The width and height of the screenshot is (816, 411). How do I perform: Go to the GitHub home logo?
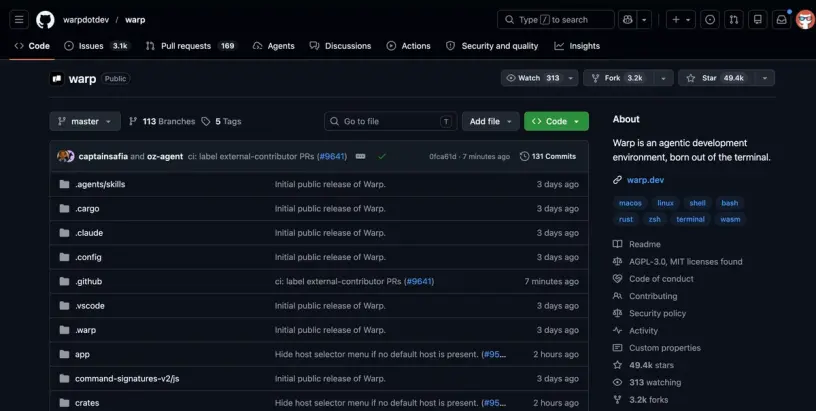click(45, 20)
